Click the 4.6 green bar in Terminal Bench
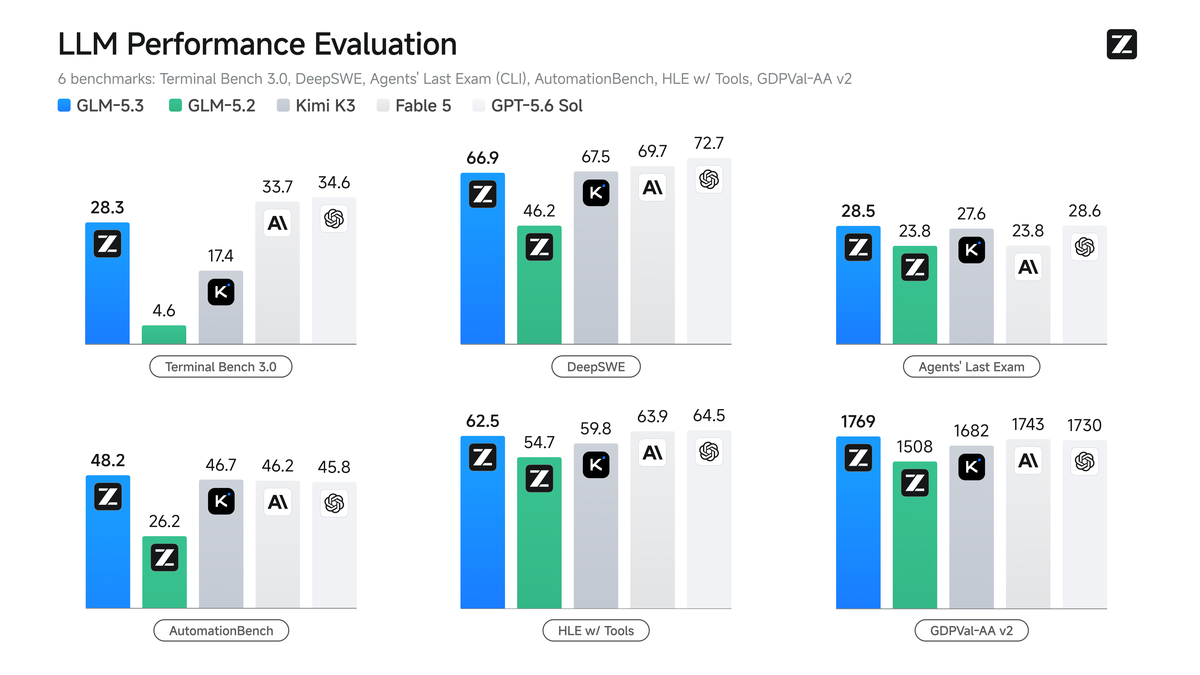 [x=164, y=335]
